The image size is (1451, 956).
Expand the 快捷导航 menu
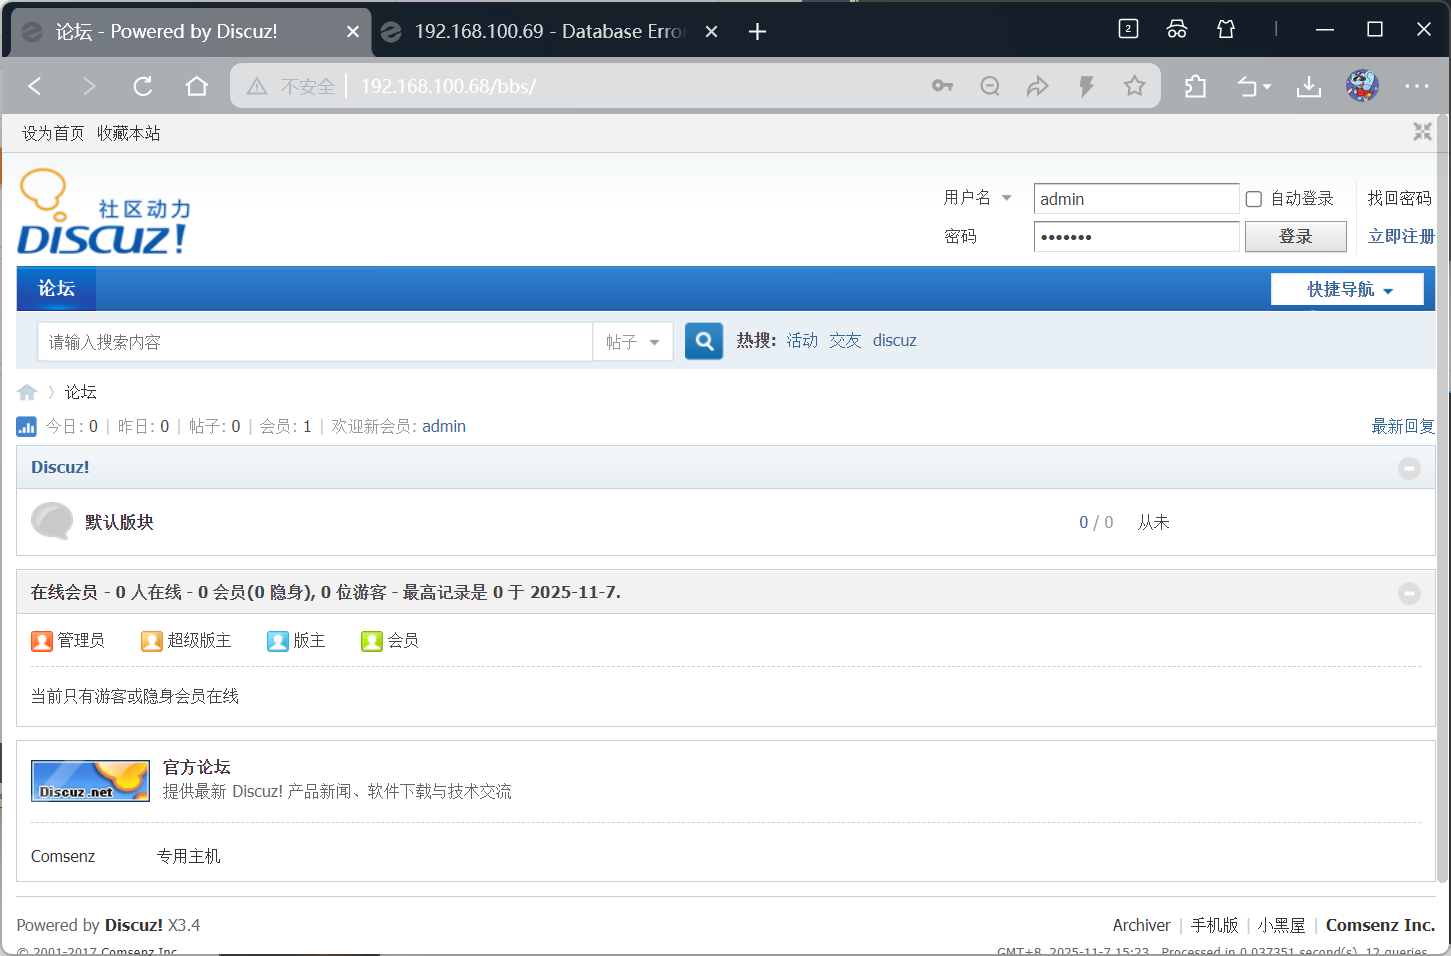click(1347, 289)
